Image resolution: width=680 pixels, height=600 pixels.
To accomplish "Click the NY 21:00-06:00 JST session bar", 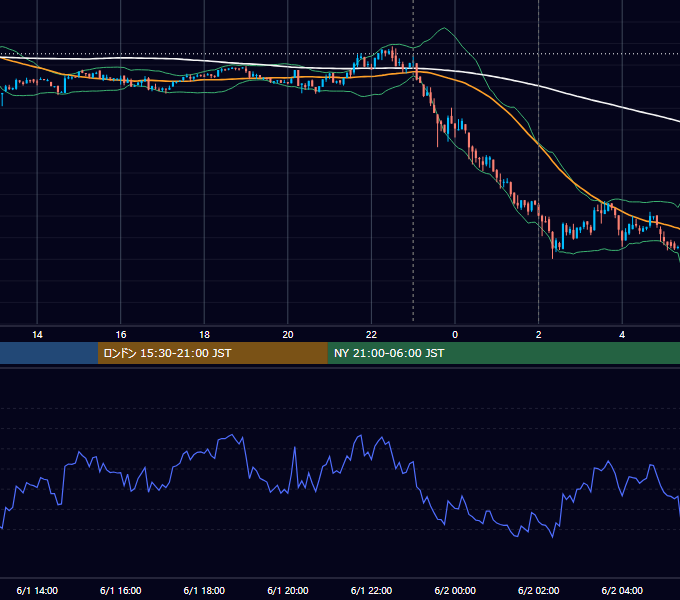I will click(503, 353).
